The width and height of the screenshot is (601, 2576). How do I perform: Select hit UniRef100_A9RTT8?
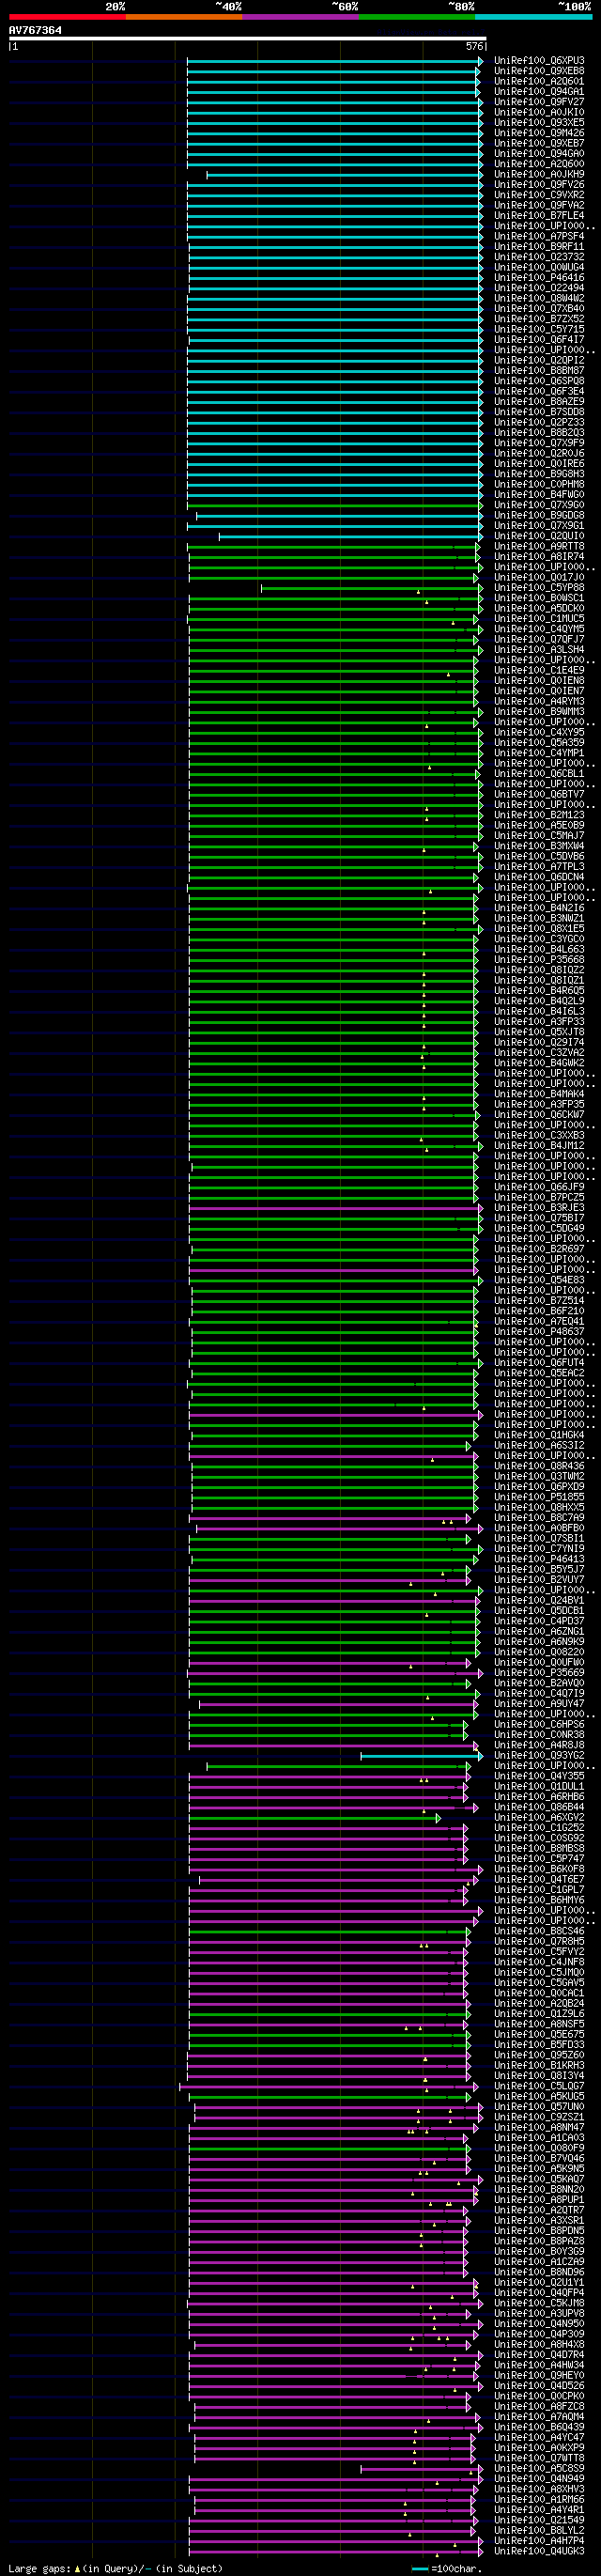click(x=540, y=546)
